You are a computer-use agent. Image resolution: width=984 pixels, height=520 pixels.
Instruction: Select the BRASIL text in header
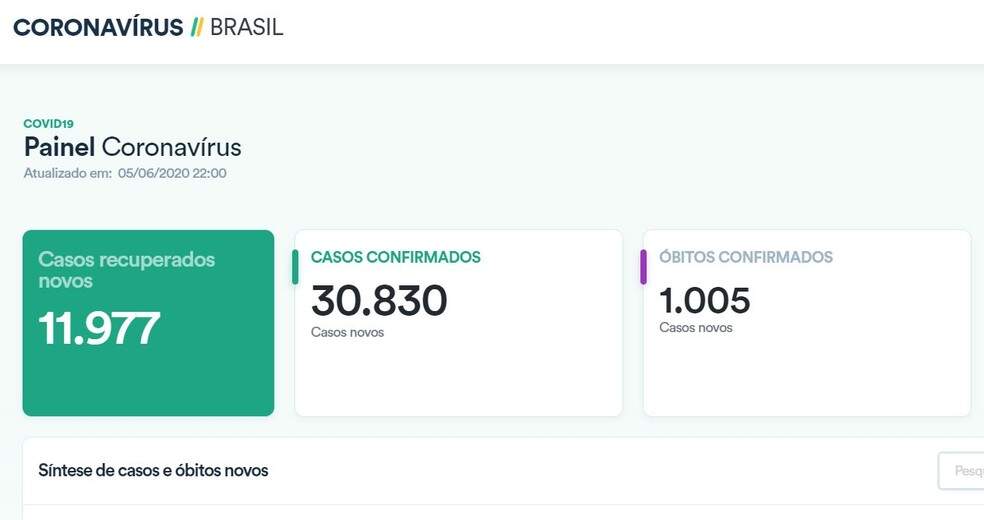246,27
